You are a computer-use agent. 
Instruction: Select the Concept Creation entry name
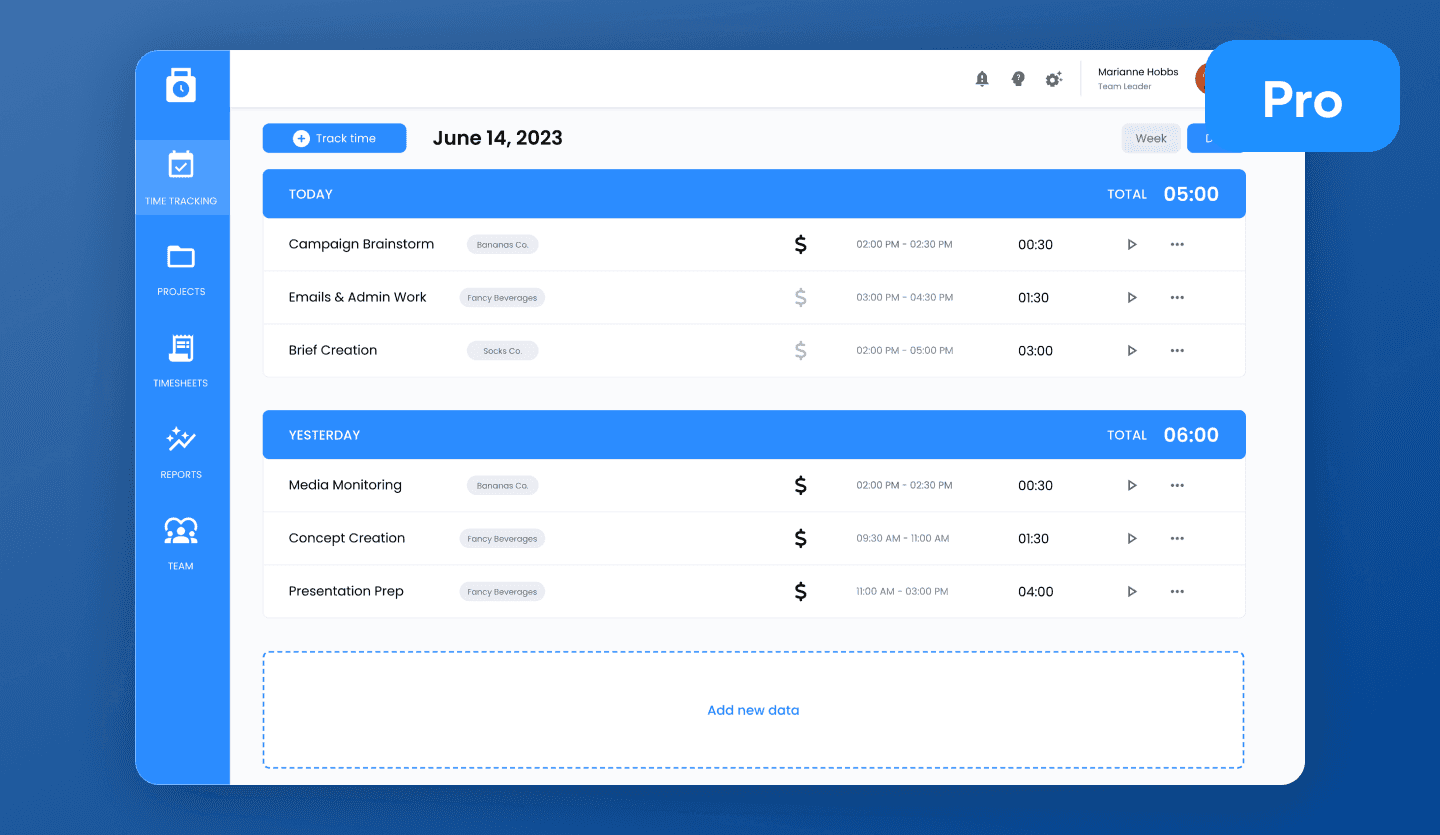(347, 538)
